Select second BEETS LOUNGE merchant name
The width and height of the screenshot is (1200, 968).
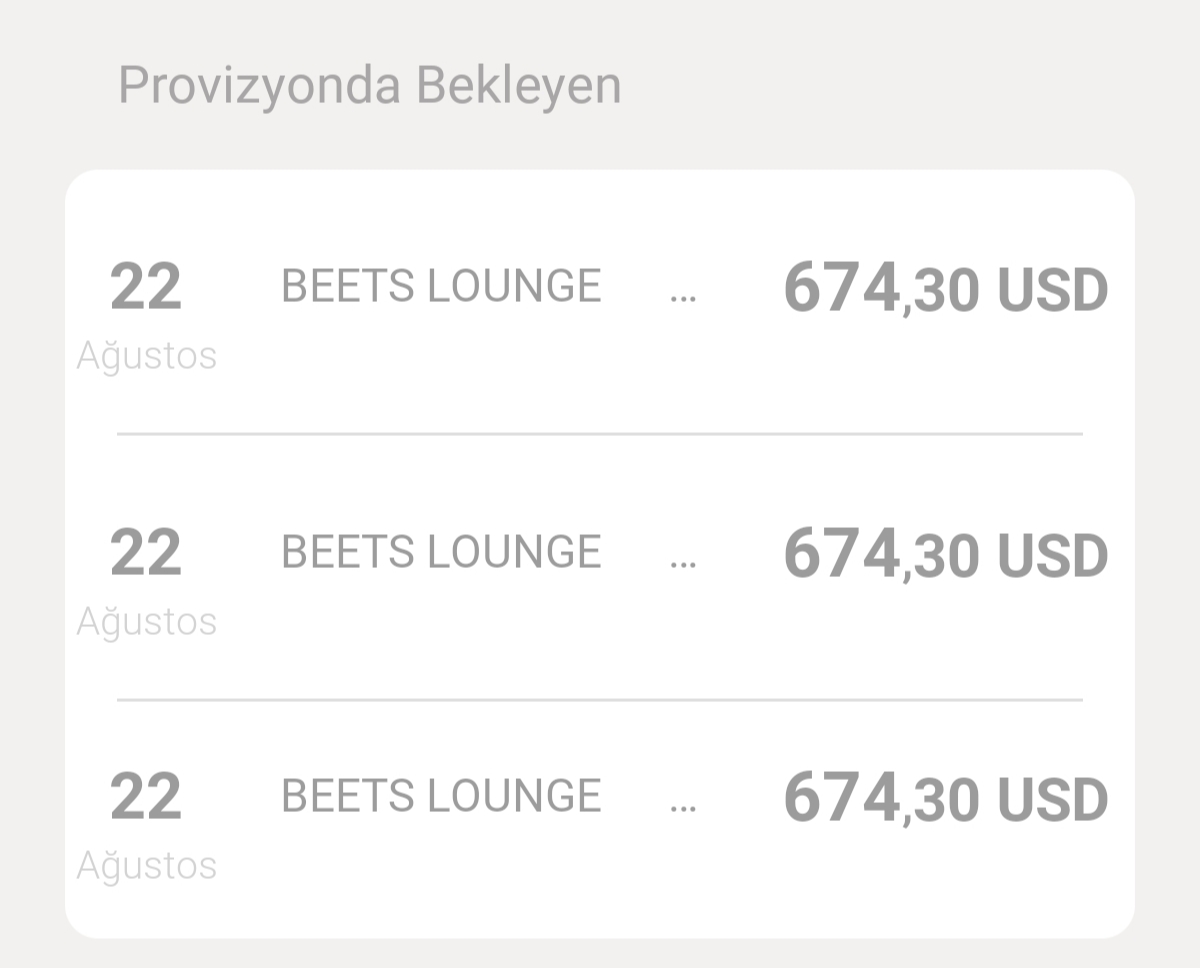point(441,552)
